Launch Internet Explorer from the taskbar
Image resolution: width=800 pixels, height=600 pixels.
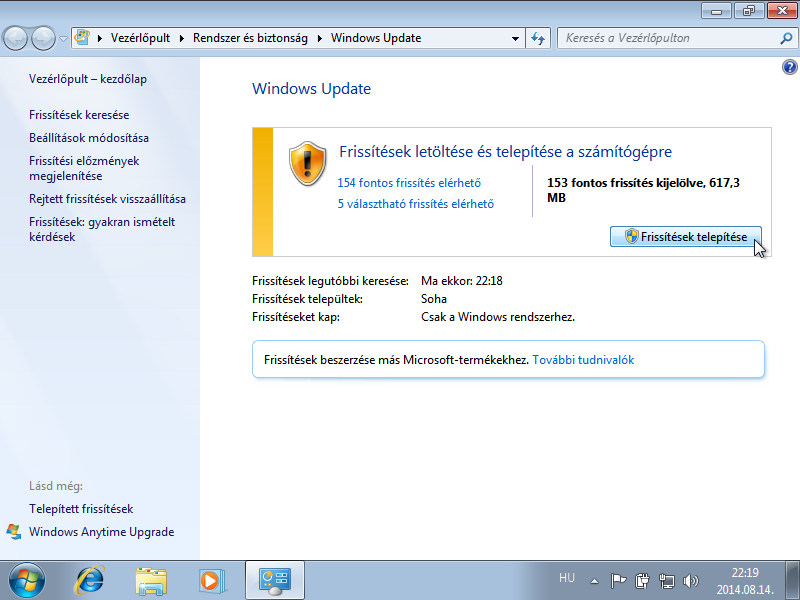90,580
